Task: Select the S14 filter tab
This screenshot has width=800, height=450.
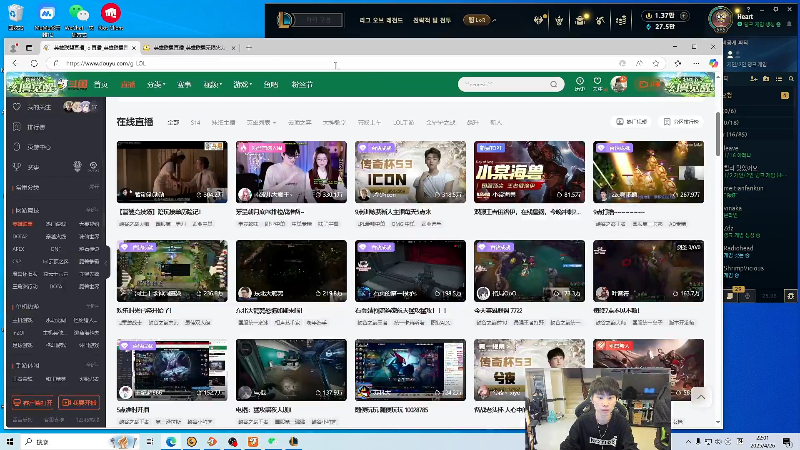Action: tap(195, 122)
